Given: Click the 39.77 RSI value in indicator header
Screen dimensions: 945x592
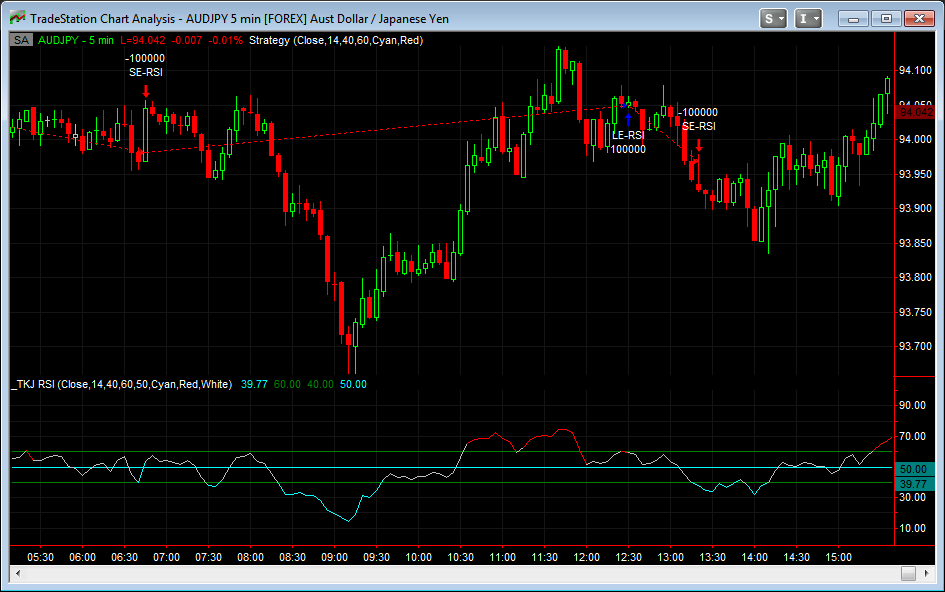Looking at the screenshot, I should (x=254, y=384).
